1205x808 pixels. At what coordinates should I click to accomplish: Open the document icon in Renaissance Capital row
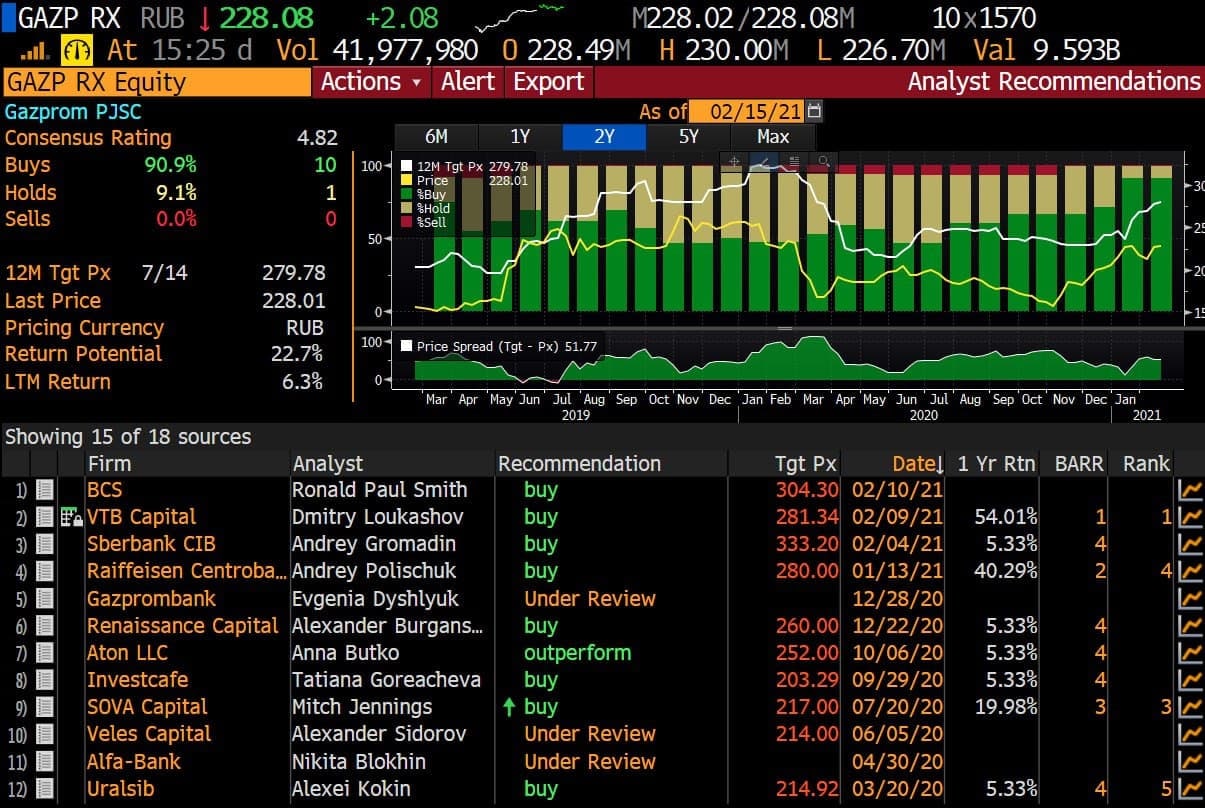click(x=45, y=626)
